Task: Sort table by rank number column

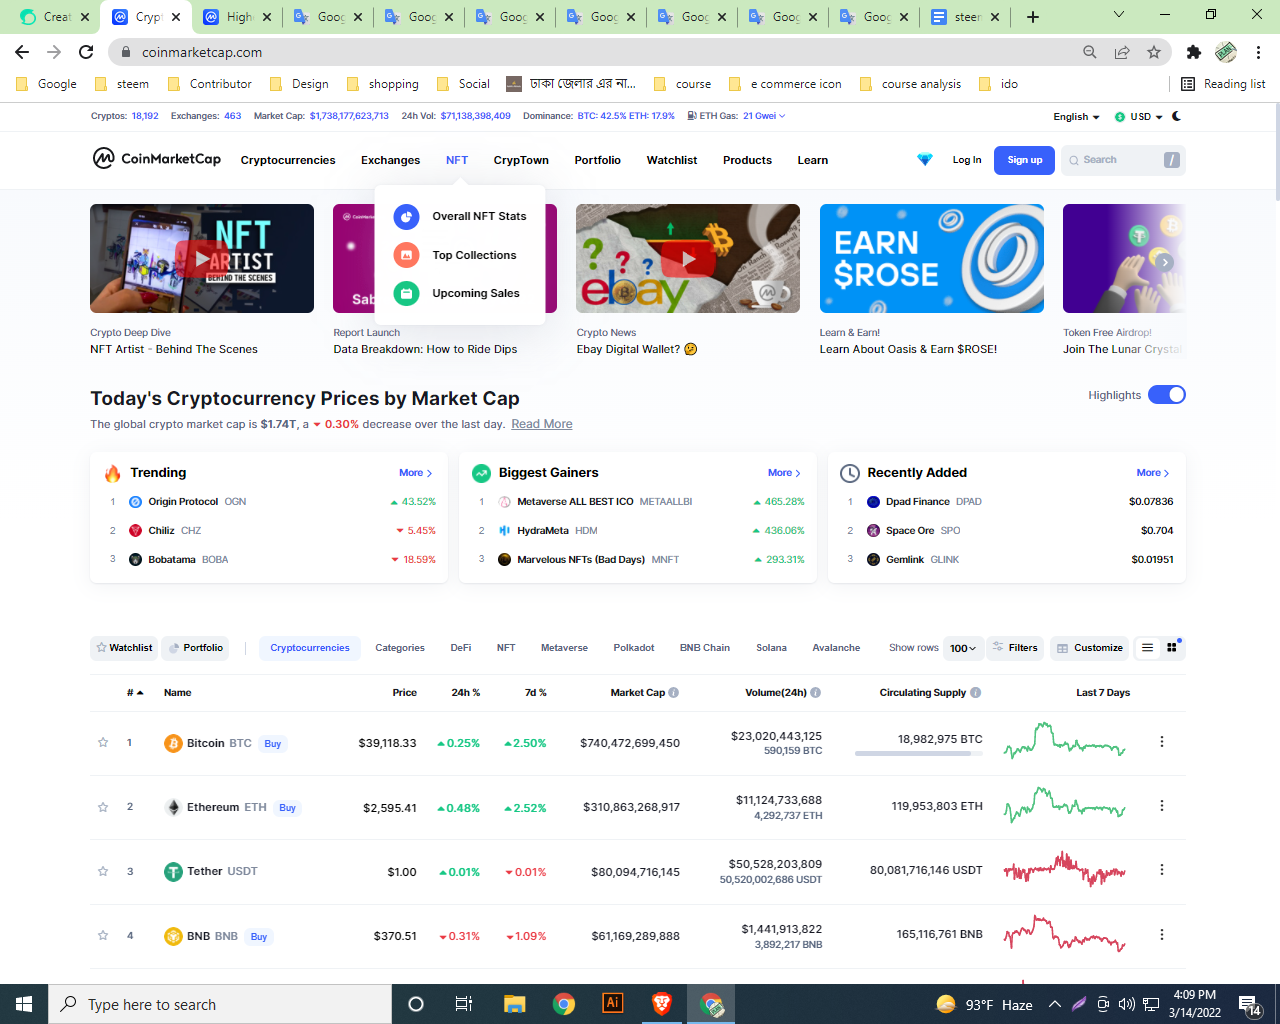Action: [x=135, y=692]
